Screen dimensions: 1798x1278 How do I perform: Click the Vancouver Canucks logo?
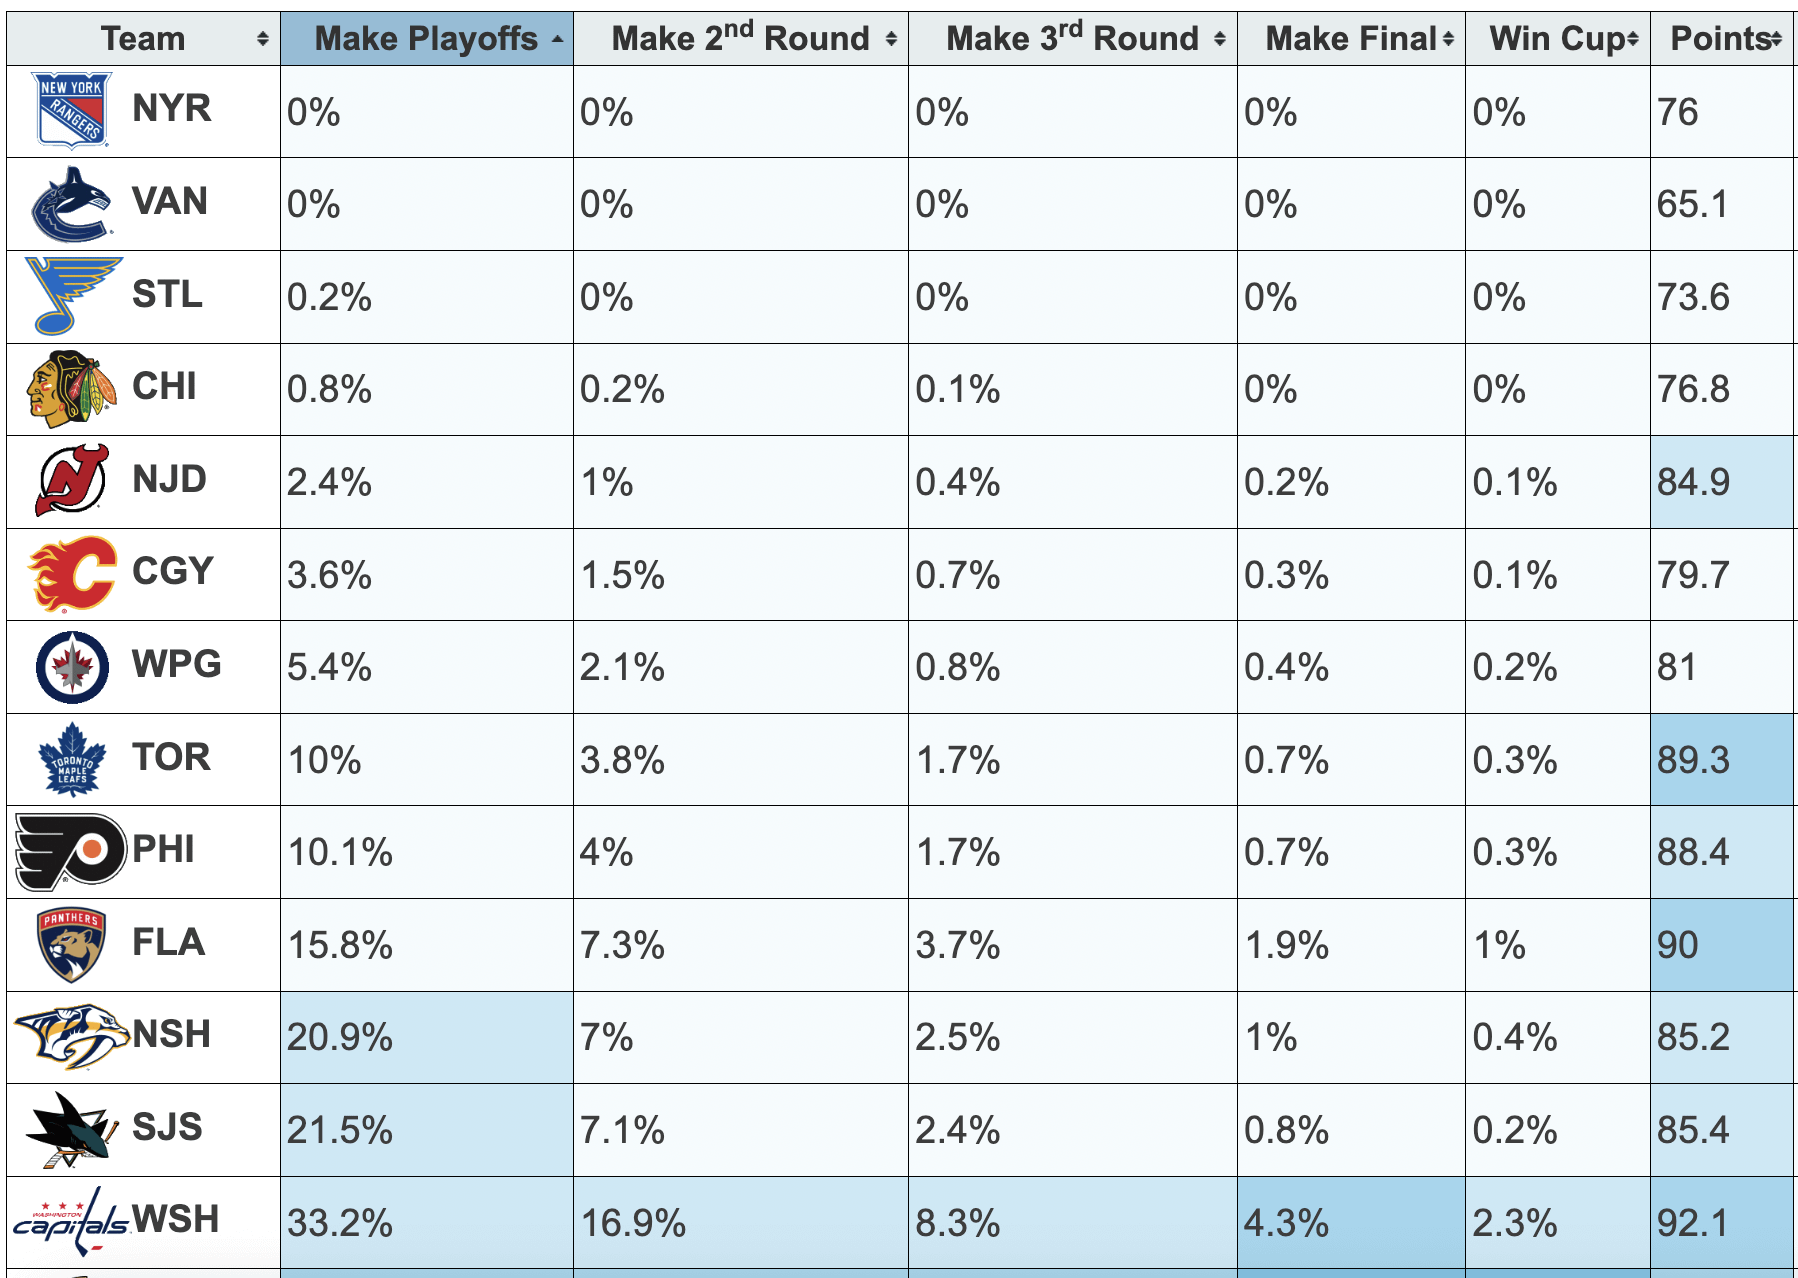pyautogui.click(x=71, y=204)
